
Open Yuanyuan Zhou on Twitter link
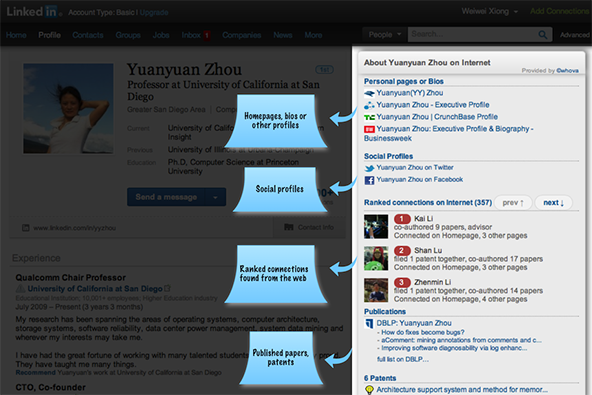coord(415,168)
